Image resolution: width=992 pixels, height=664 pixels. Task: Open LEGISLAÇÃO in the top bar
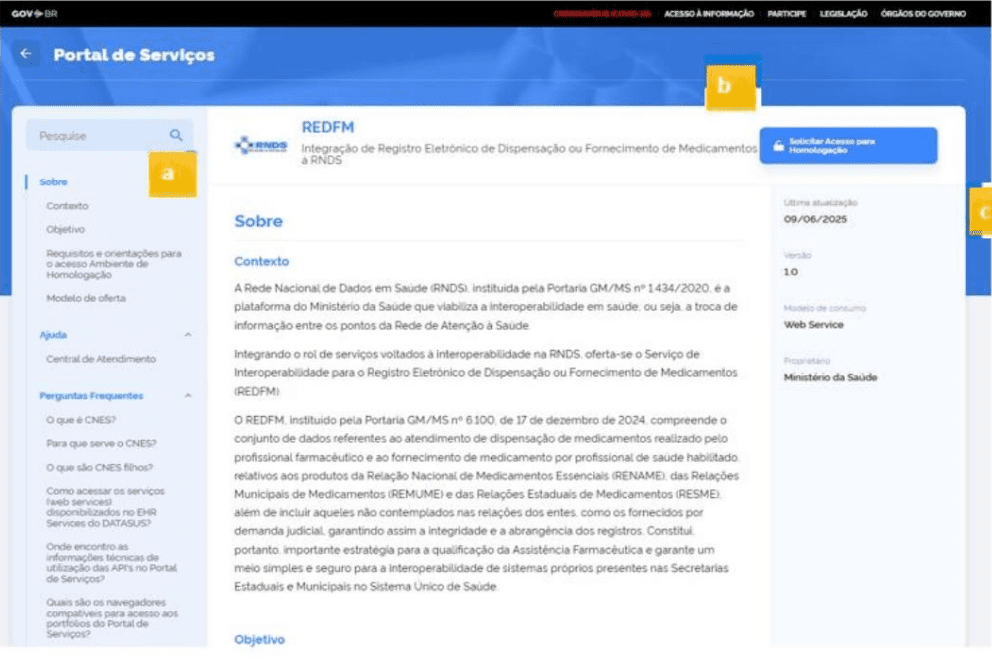click(843, 13)
